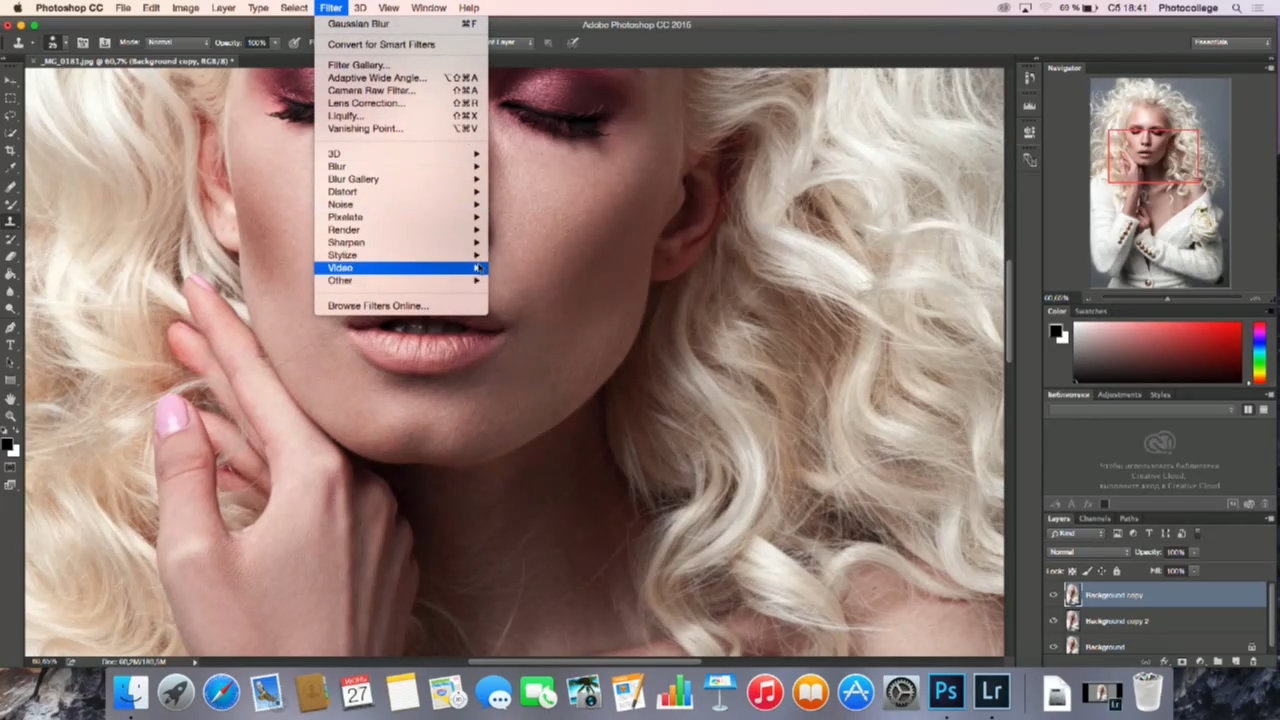Hide the Background copy layer
The height and width of the screenshot is (720, 1280).
pyautogui.click(x=1053, y=595)
